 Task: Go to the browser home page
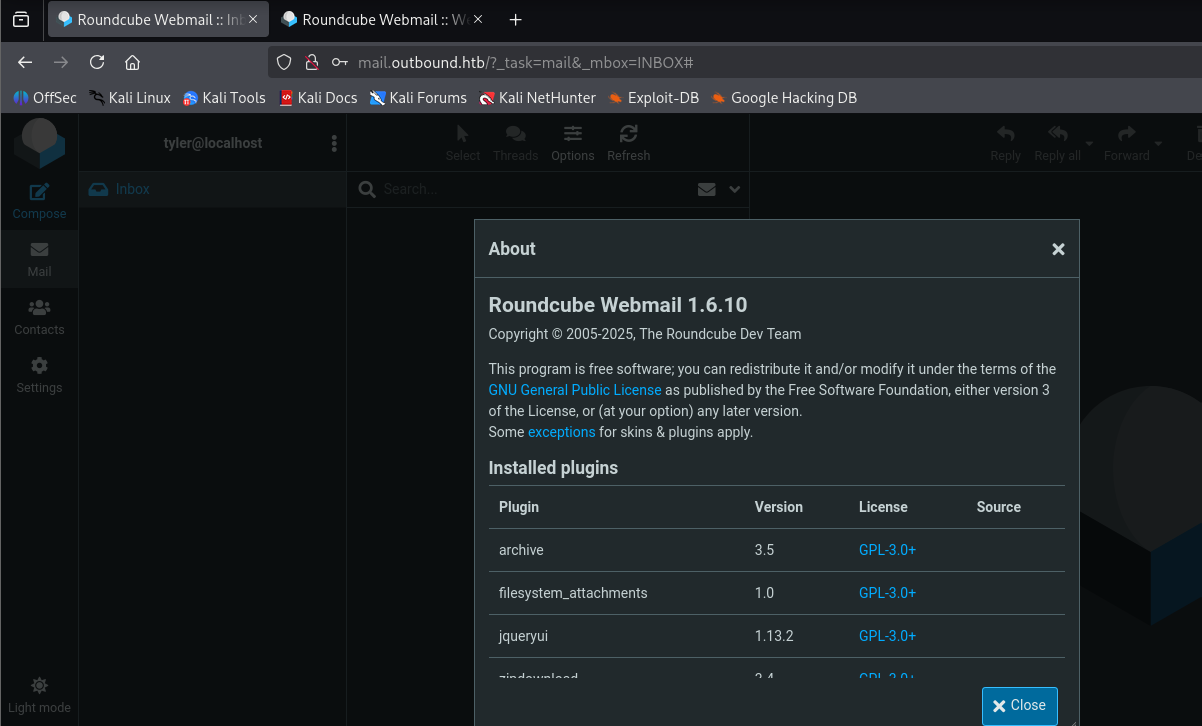tap(132, 62)
